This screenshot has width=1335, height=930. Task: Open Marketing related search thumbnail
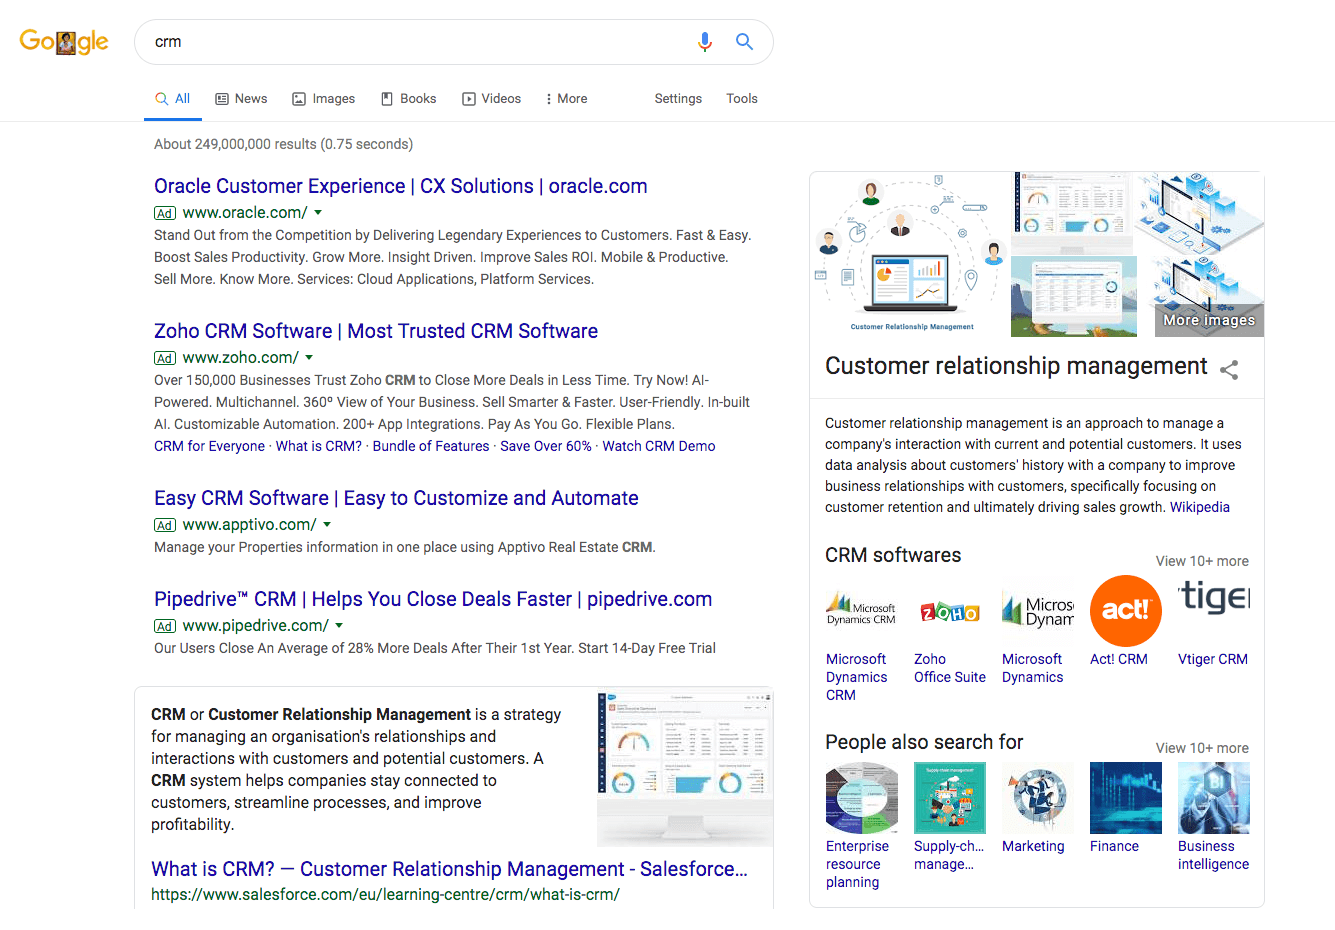(1037, 797)
